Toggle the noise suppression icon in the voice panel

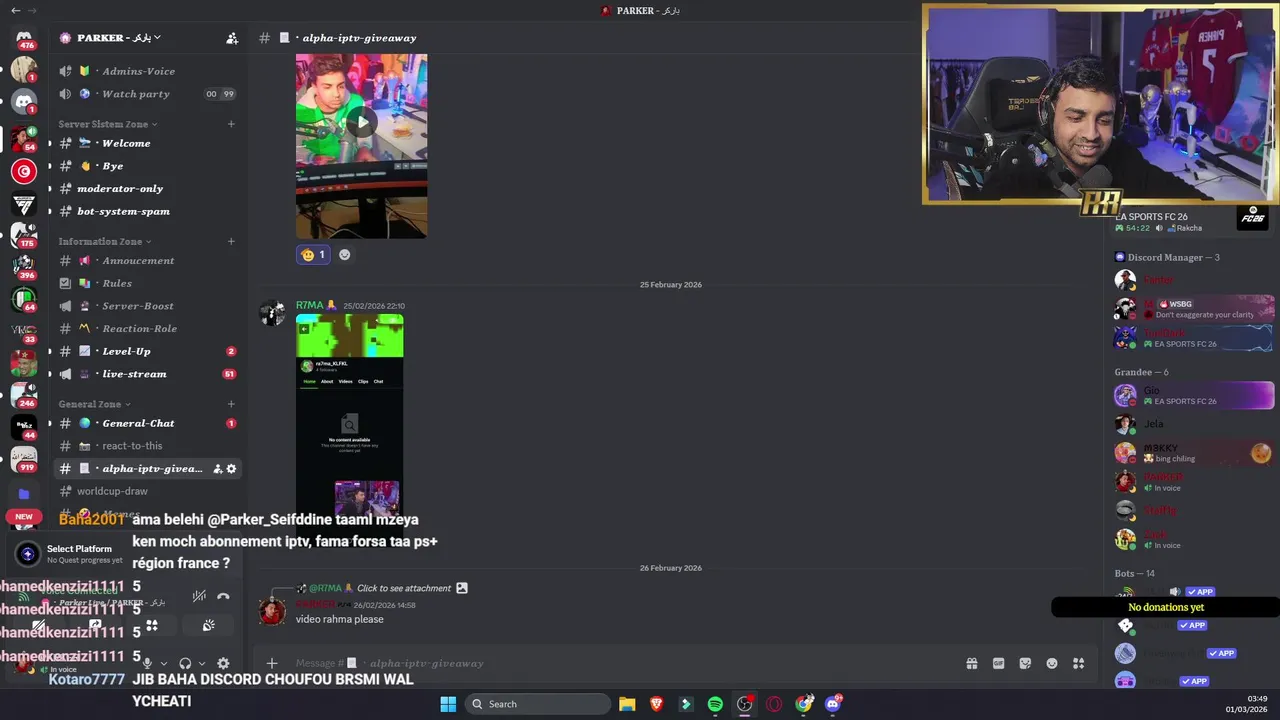[x=199, y=597]
